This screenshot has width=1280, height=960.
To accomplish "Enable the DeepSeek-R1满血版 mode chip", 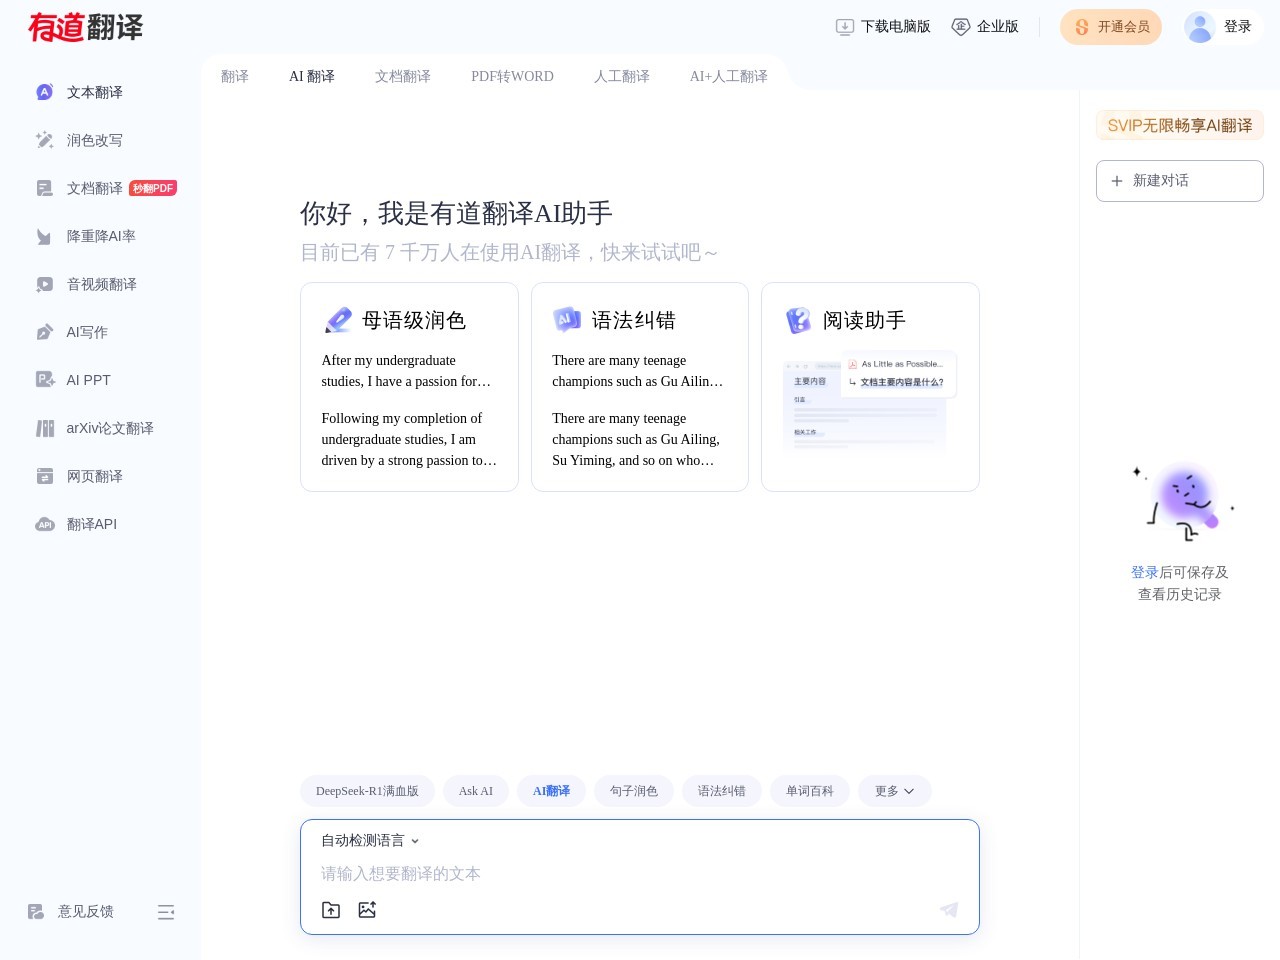I will 367,791.
